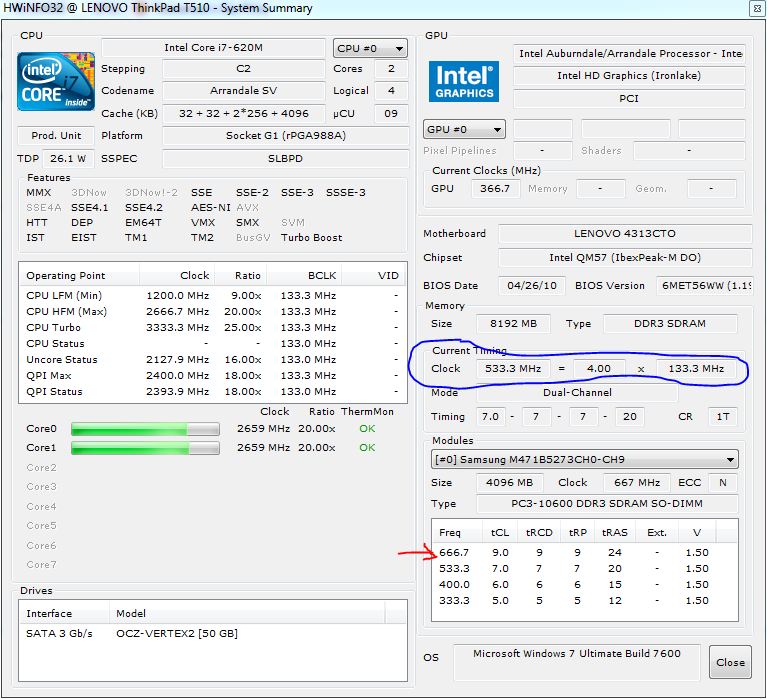Viewport: 767px width, 699px height.
Task: Close the System Summary window via title bar X
Action: [x=757, y=8]
